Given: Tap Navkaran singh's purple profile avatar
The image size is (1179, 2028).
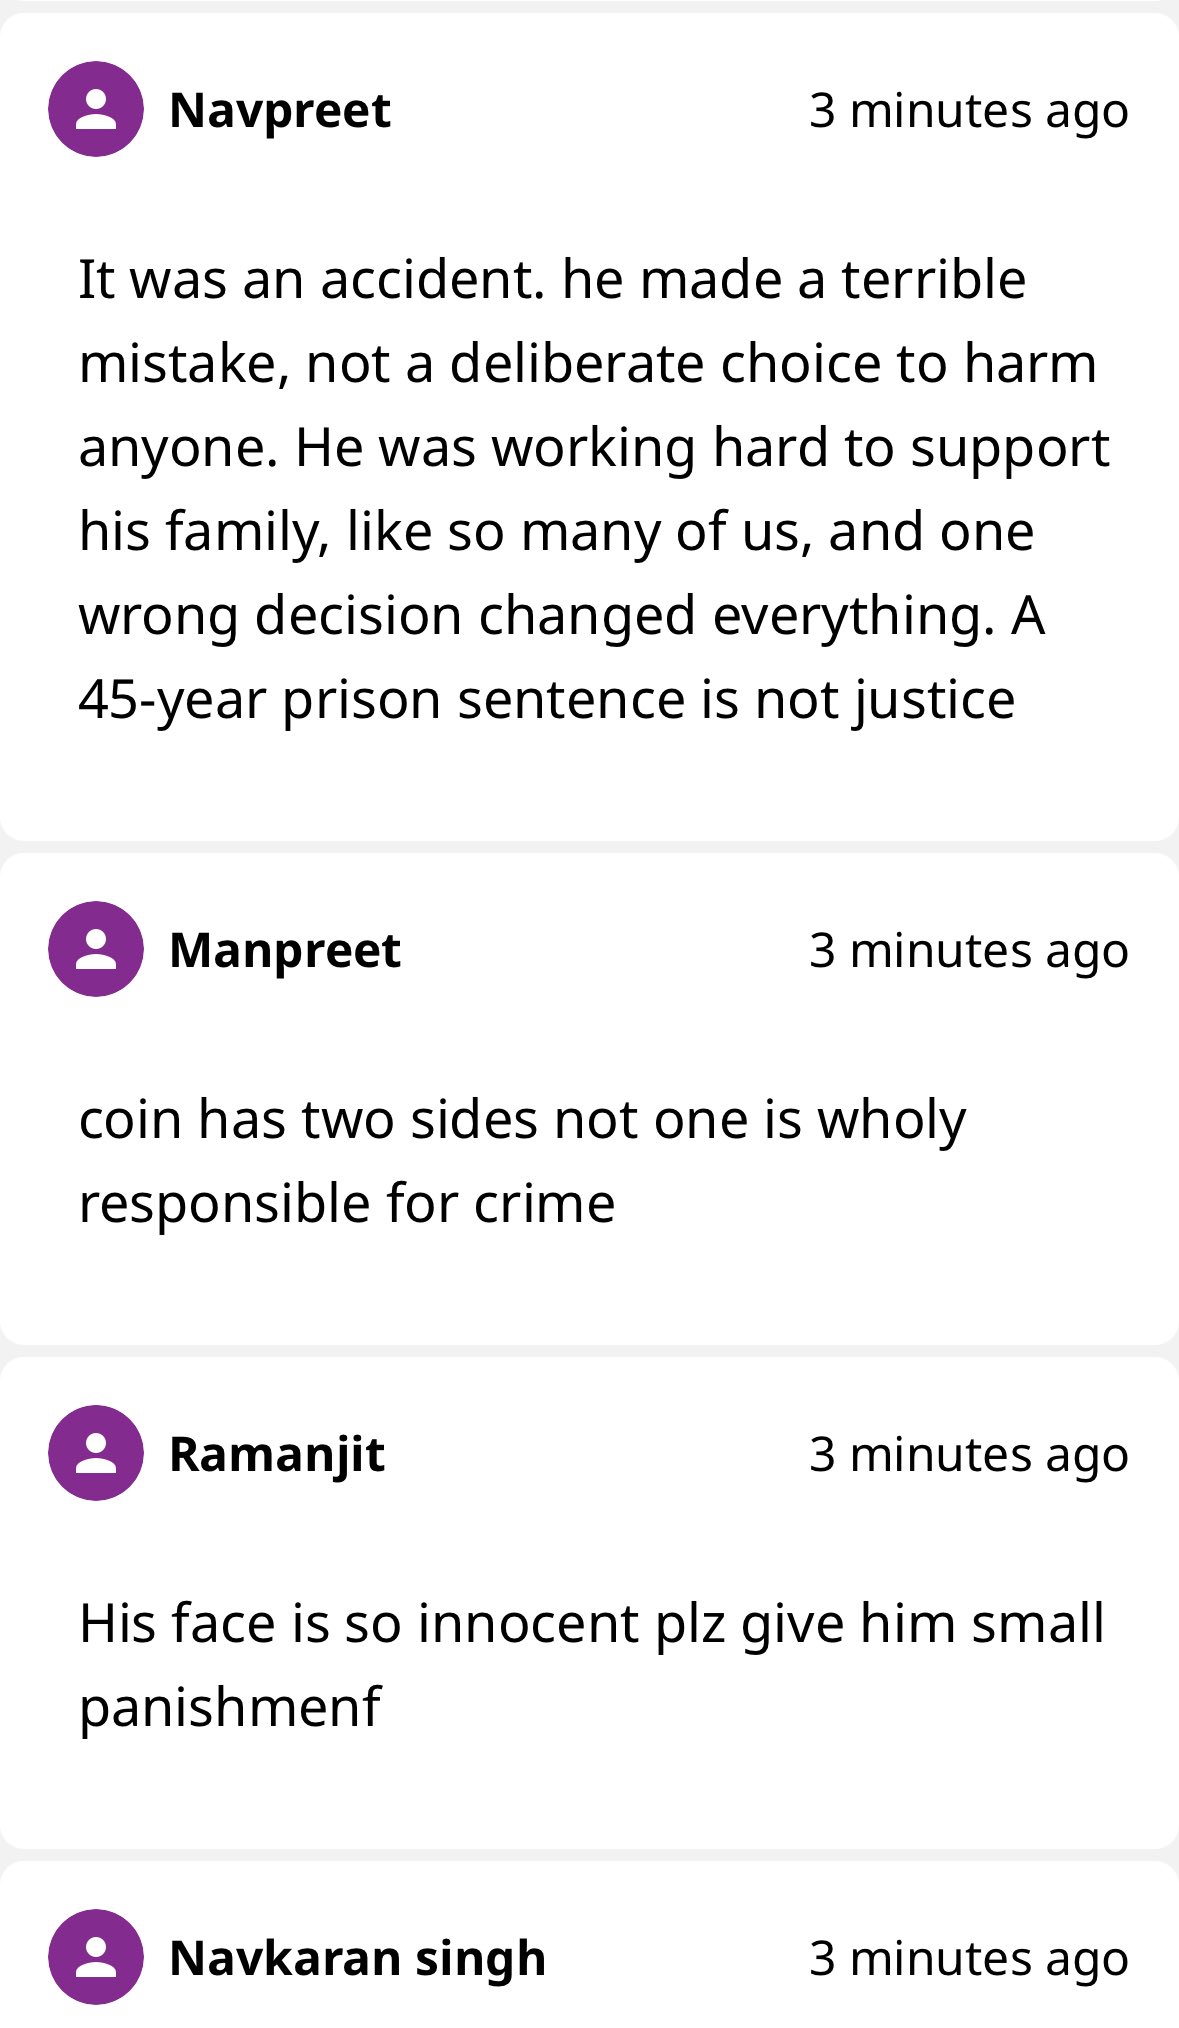Looking at the screenshot, I should click(96, 1957).
